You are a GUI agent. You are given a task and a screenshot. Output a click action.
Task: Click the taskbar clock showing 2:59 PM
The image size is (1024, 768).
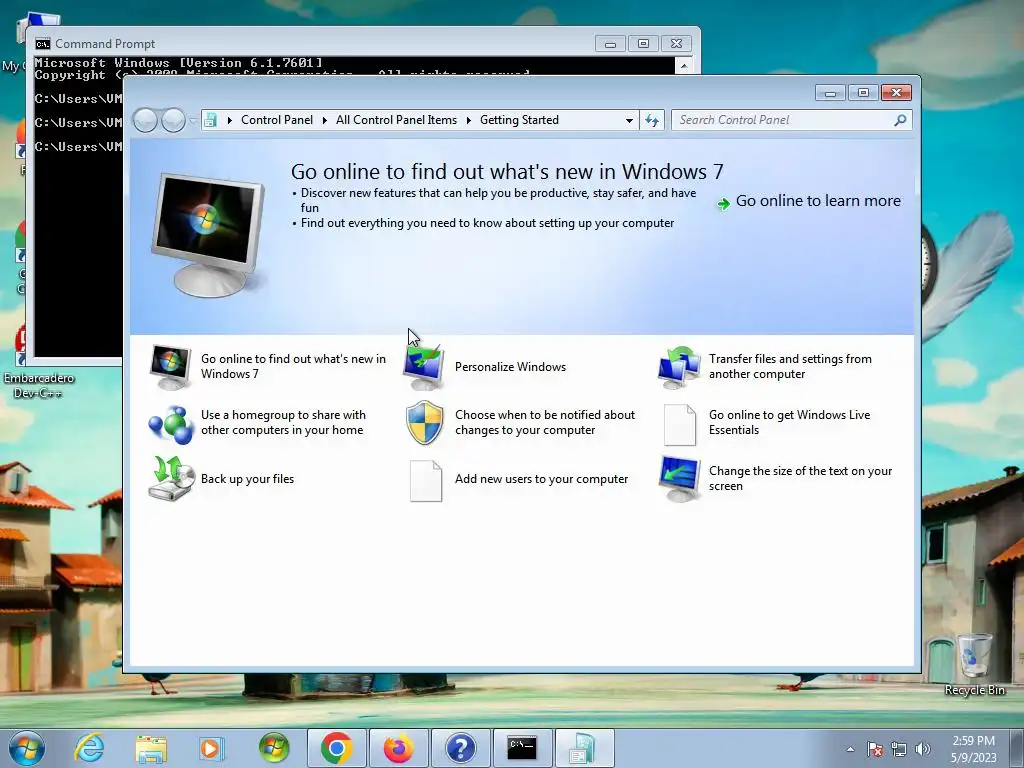(x=973, y=749)
